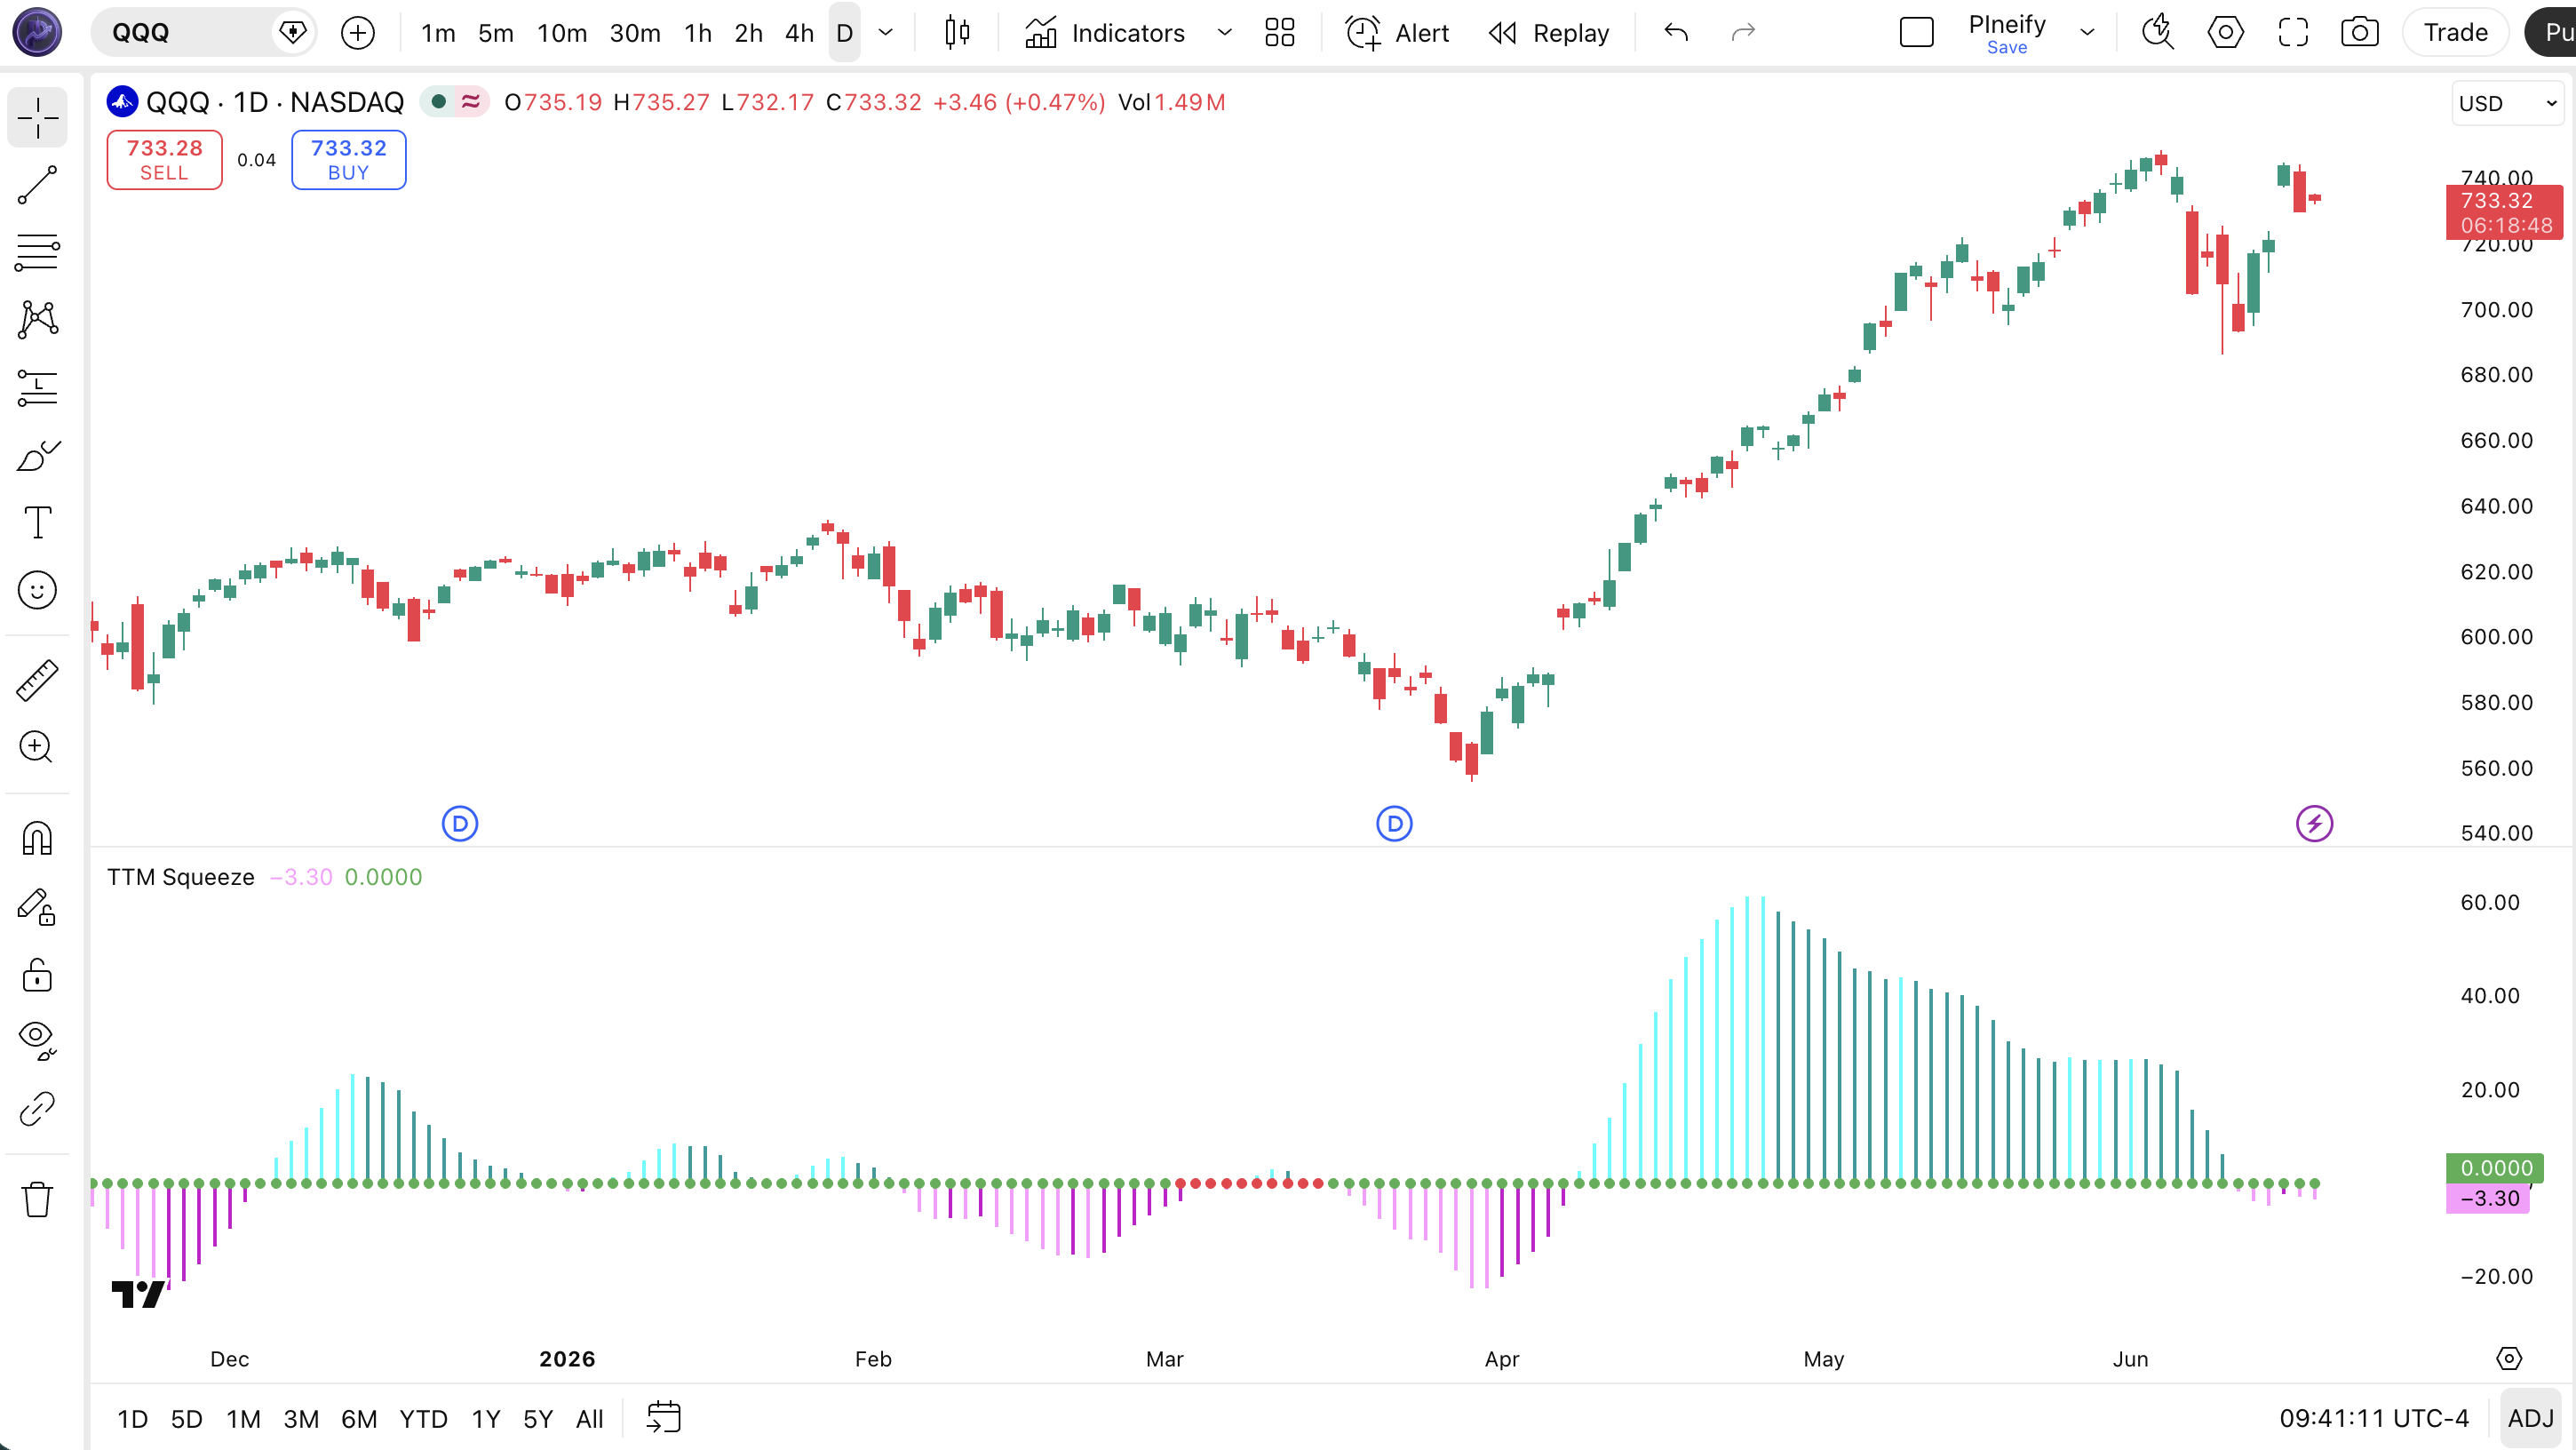Switch to the 1h timeframe
Image resolution: width=2576 pixels, height=1450 pixels.
[x=698, y=33]
